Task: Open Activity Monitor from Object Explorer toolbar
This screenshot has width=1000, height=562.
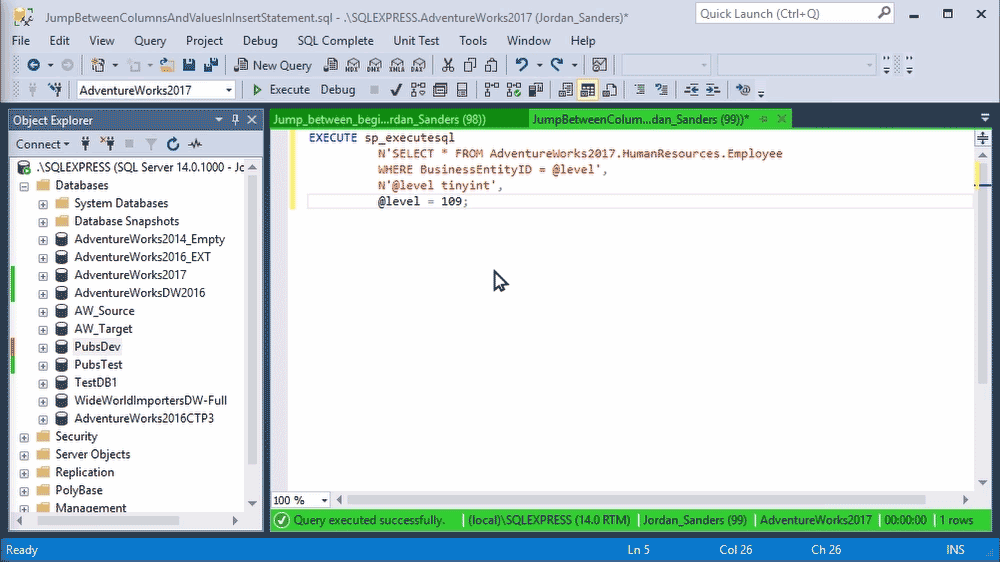Action: point(195,144)
